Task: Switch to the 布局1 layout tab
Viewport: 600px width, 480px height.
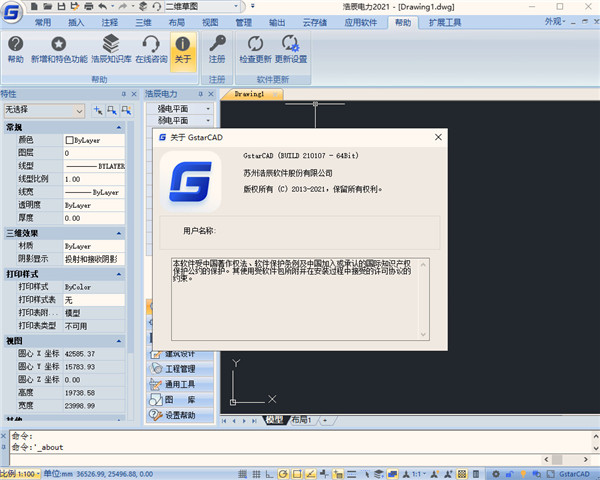Action: (x=302, y=420)
